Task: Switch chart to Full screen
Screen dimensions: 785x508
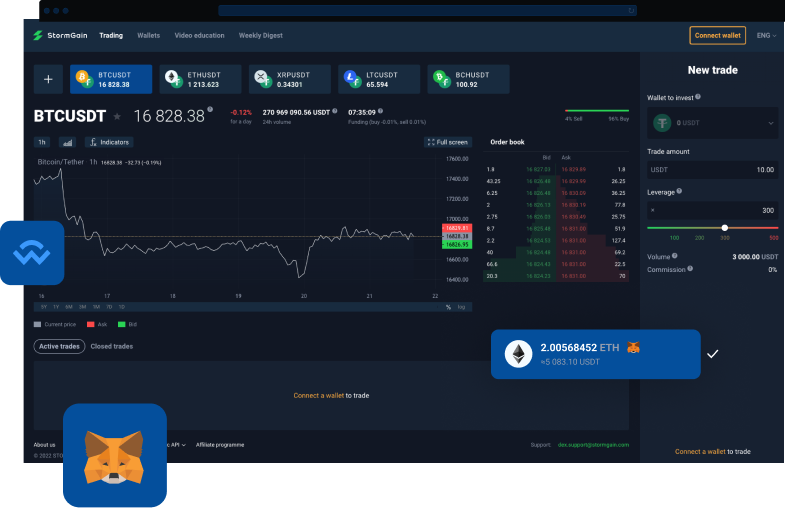Action: (x=448, y=142)
